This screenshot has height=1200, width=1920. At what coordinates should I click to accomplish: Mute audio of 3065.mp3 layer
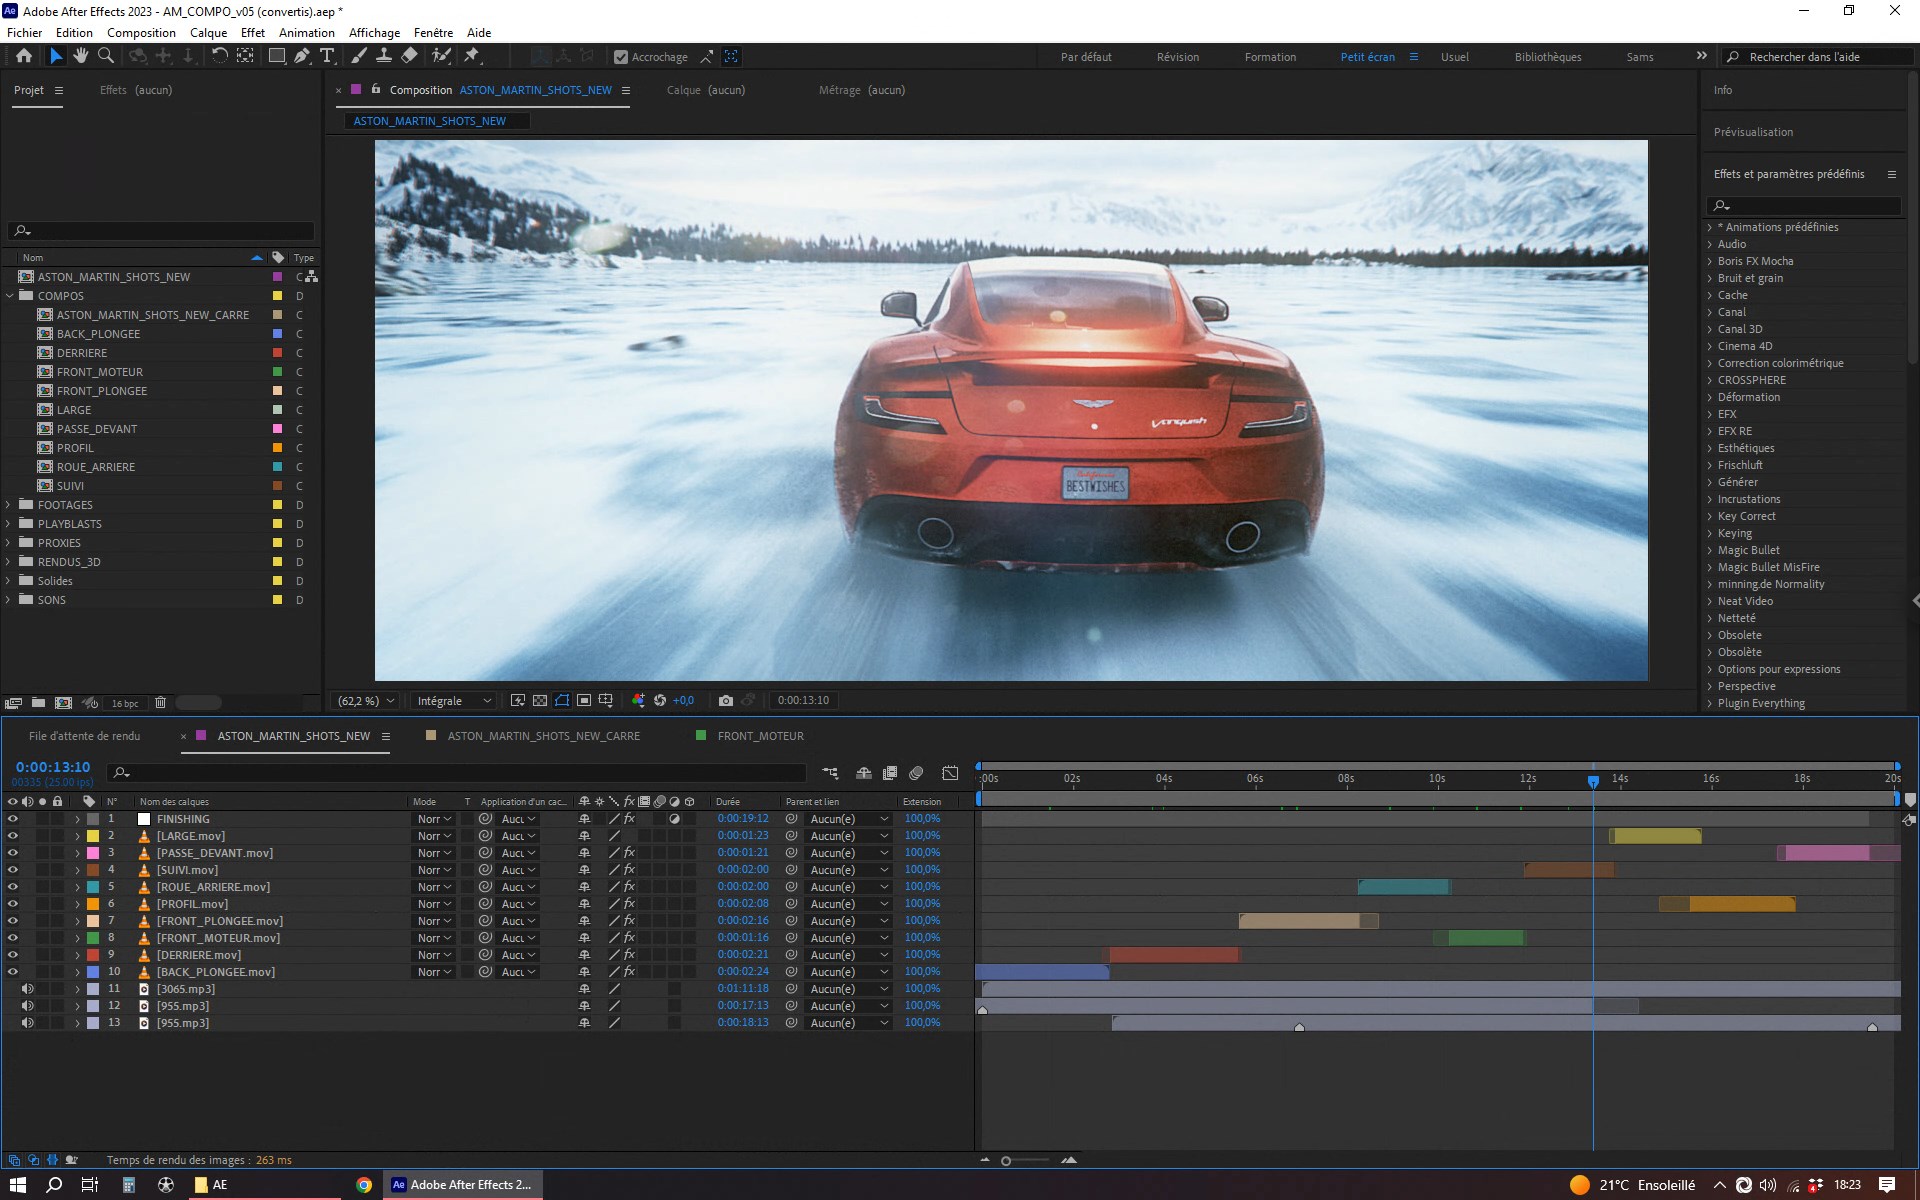point(28,989)
